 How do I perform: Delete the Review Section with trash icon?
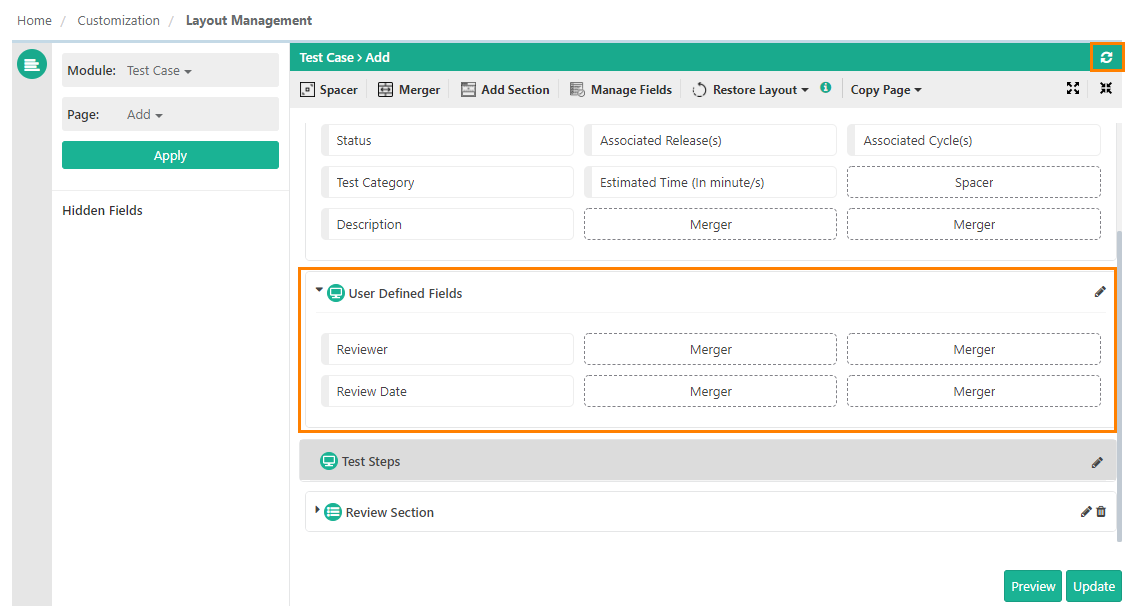(x=1102, y=512)
